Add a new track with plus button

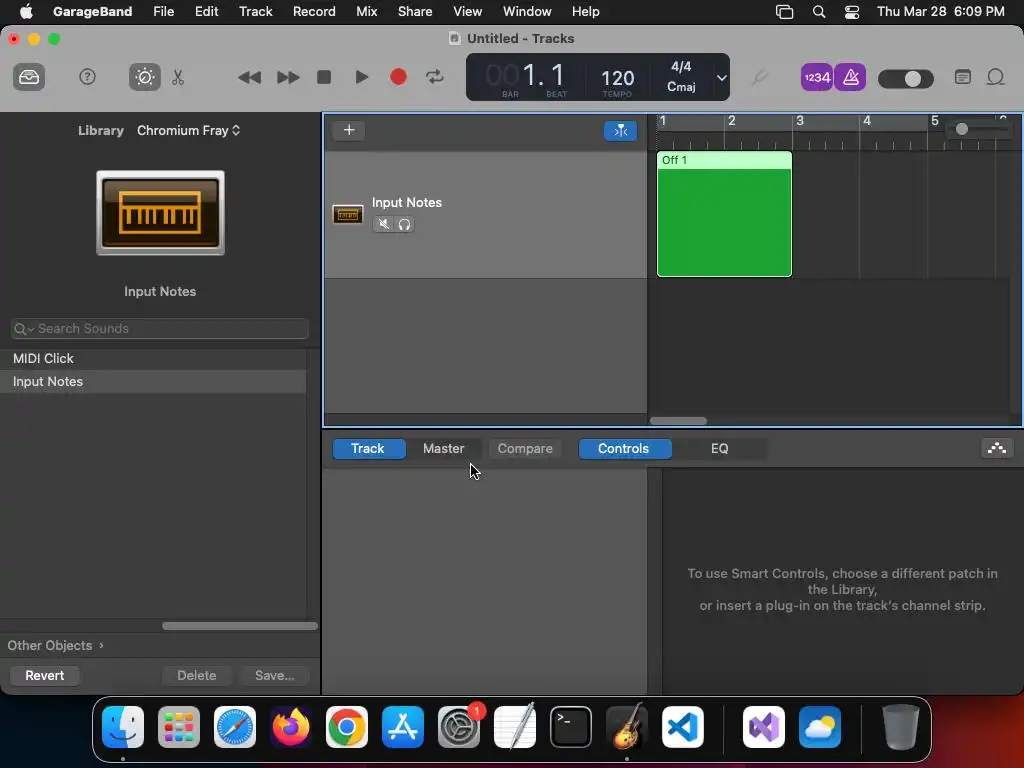click(x=349, y=130)
